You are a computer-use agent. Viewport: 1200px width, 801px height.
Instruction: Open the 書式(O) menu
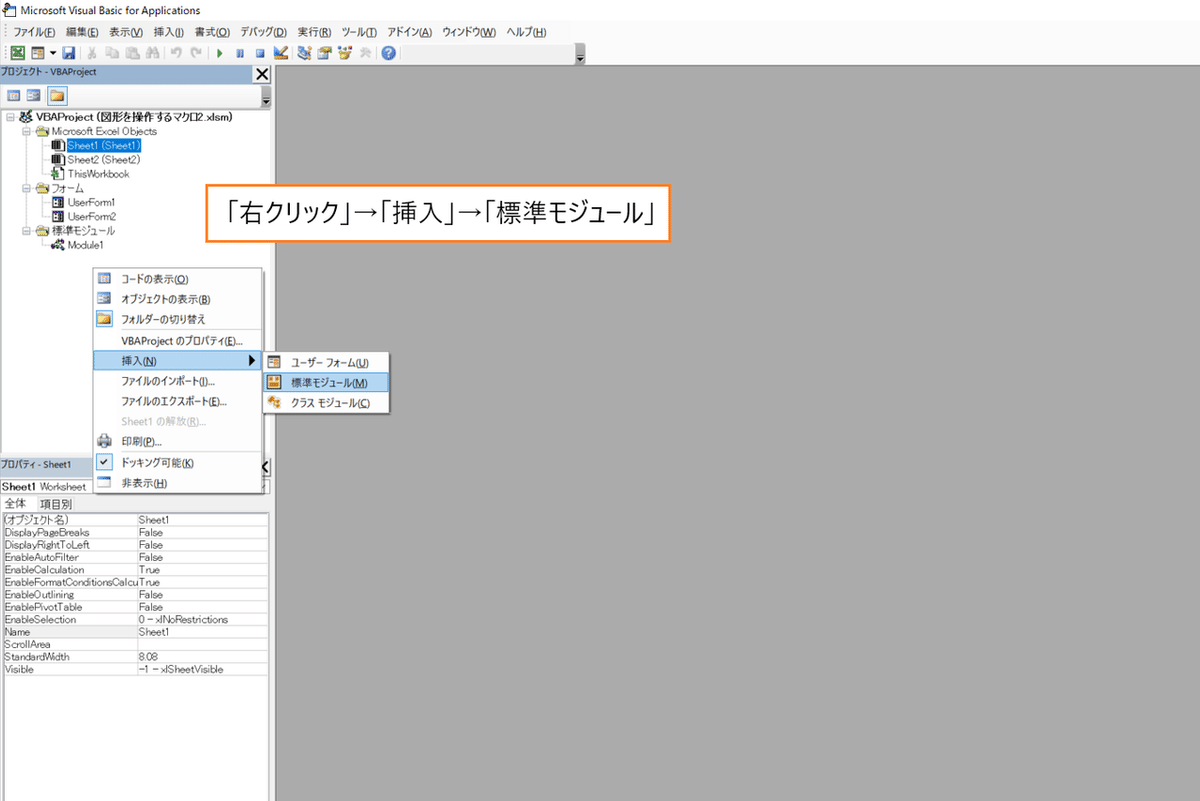point(212,32)
